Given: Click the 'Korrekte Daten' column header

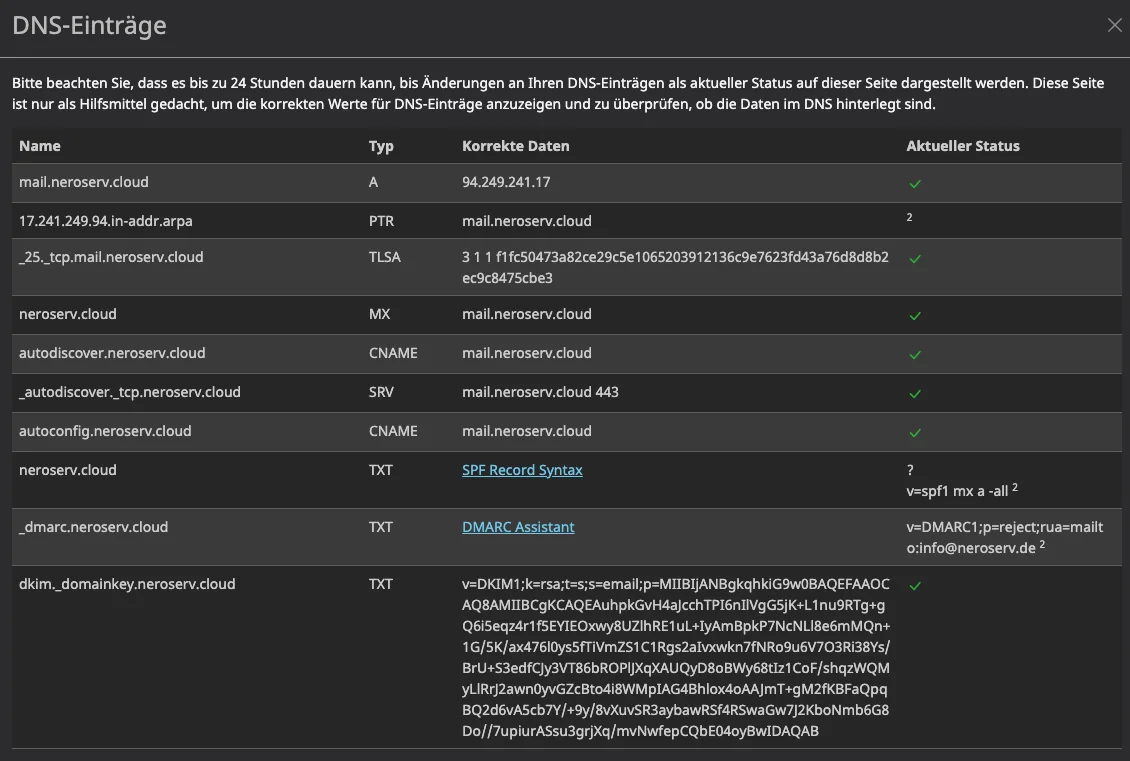Looking at the screenshot, I should tap(515, 146).
